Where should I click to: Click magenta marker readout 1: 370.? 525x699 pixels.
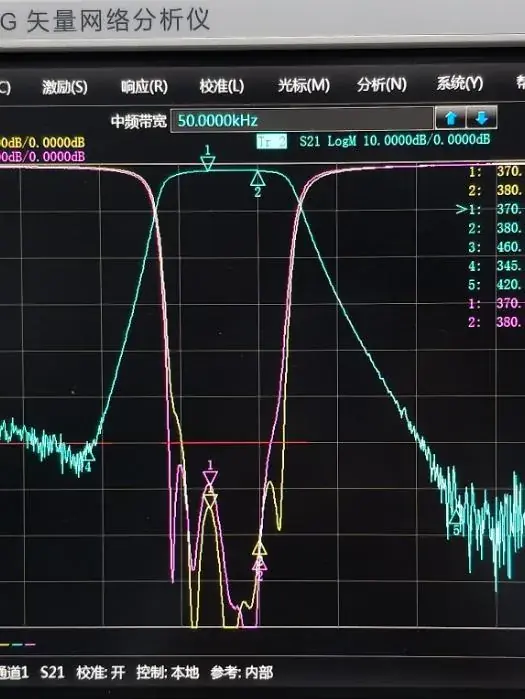coord(496,303)
